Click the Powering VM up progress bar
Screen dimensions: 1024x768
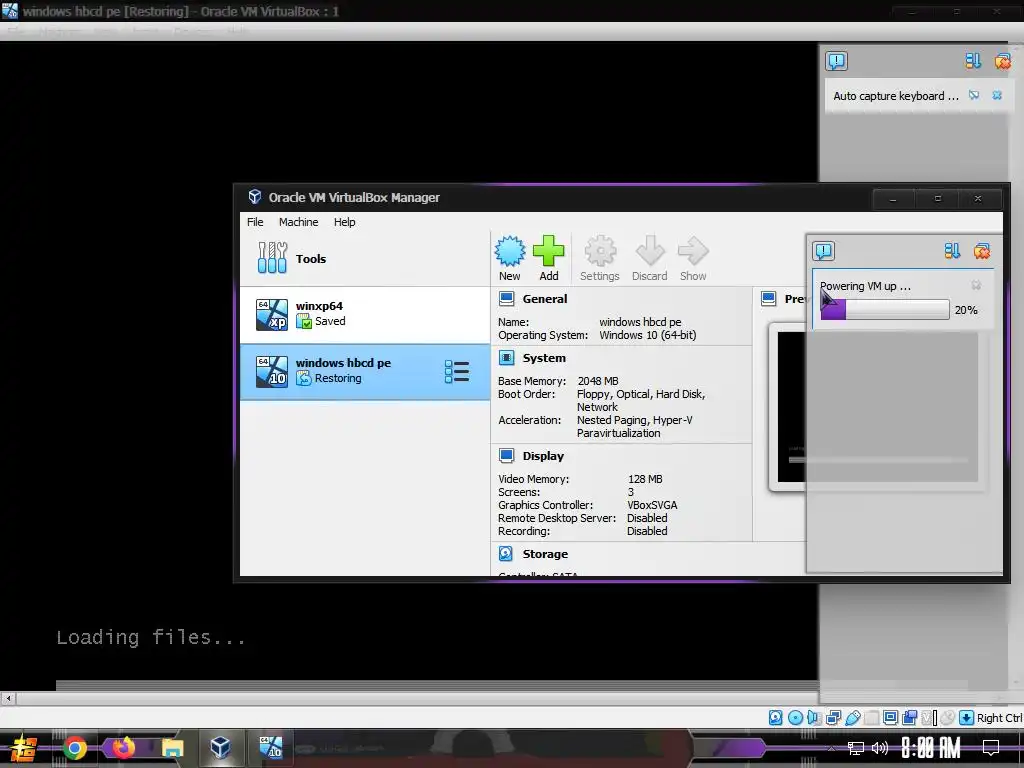pyautogui.click(x=884, y=310)
